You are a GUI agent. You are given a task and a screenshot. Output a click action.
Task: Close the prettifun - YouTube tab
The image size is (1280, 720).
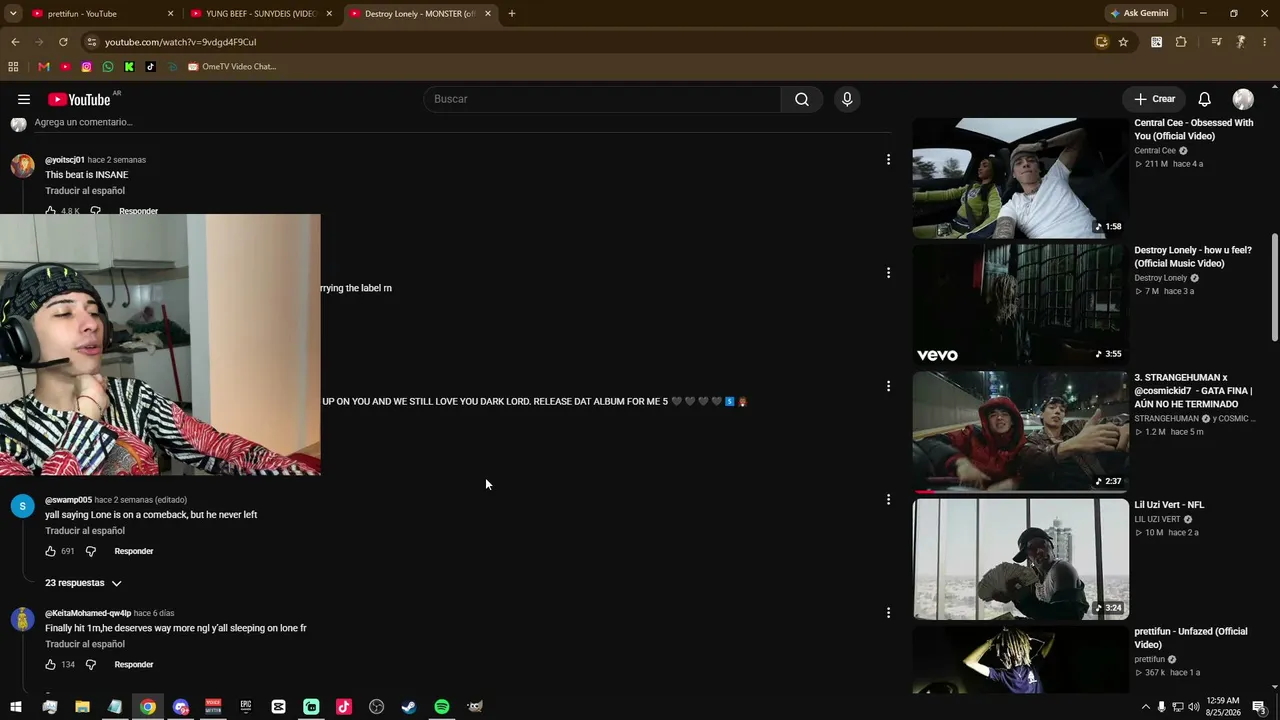tap(171, 14)
